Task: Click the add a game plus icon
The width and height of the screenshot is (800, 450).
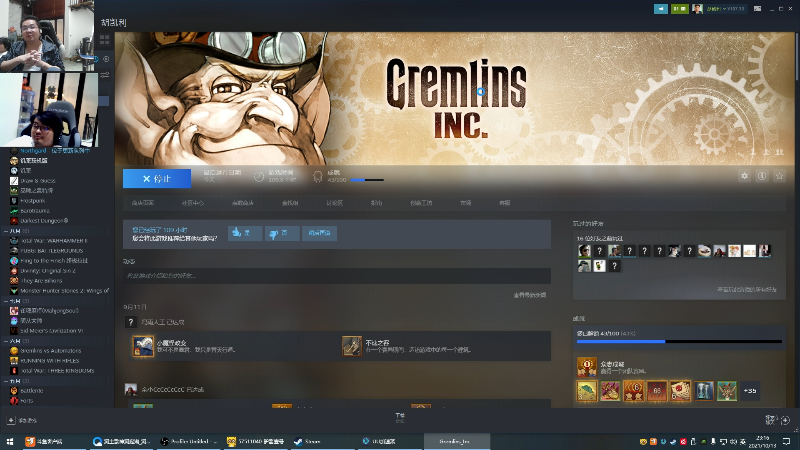Action: [x=11, y=420]
